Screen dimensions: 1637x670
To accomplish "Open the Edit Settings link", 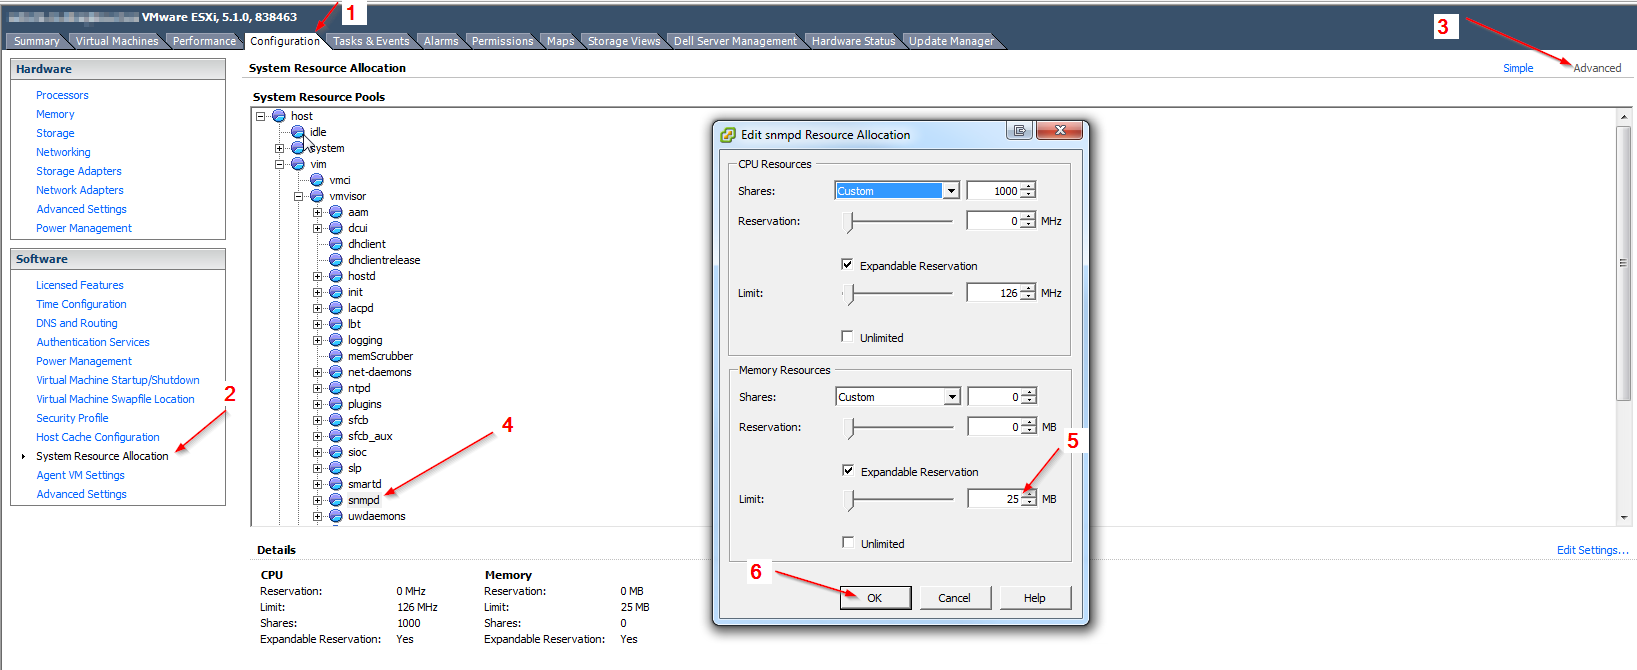I will tap(1592, 550).
